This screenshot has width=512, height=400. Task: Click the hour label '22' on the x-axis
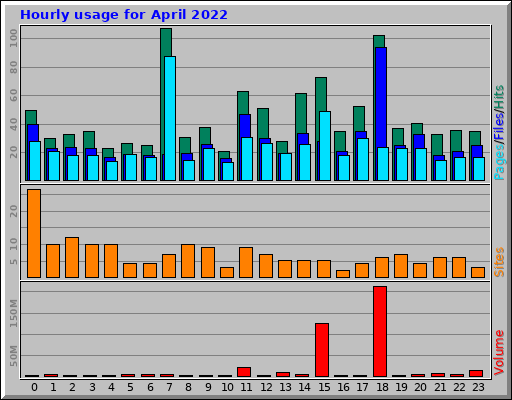(459, 387)
